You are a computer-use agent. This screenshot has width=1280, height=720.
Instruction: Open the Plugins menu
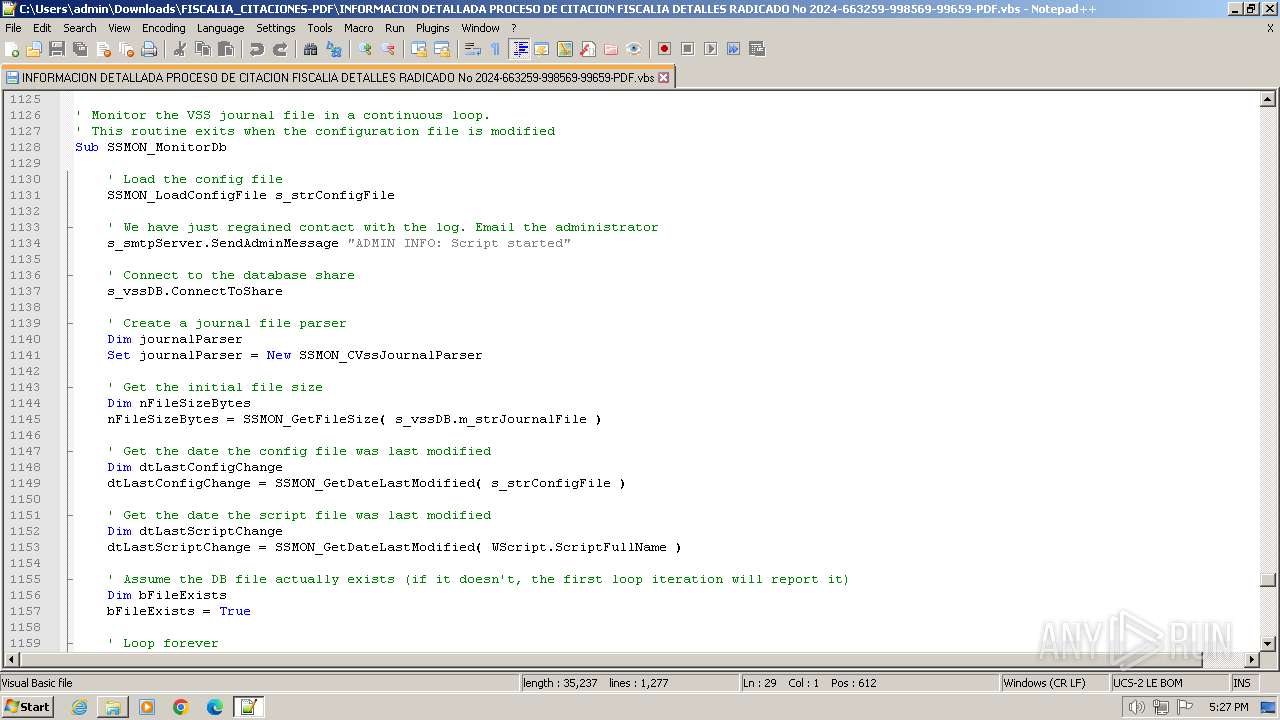pos(433,28)
